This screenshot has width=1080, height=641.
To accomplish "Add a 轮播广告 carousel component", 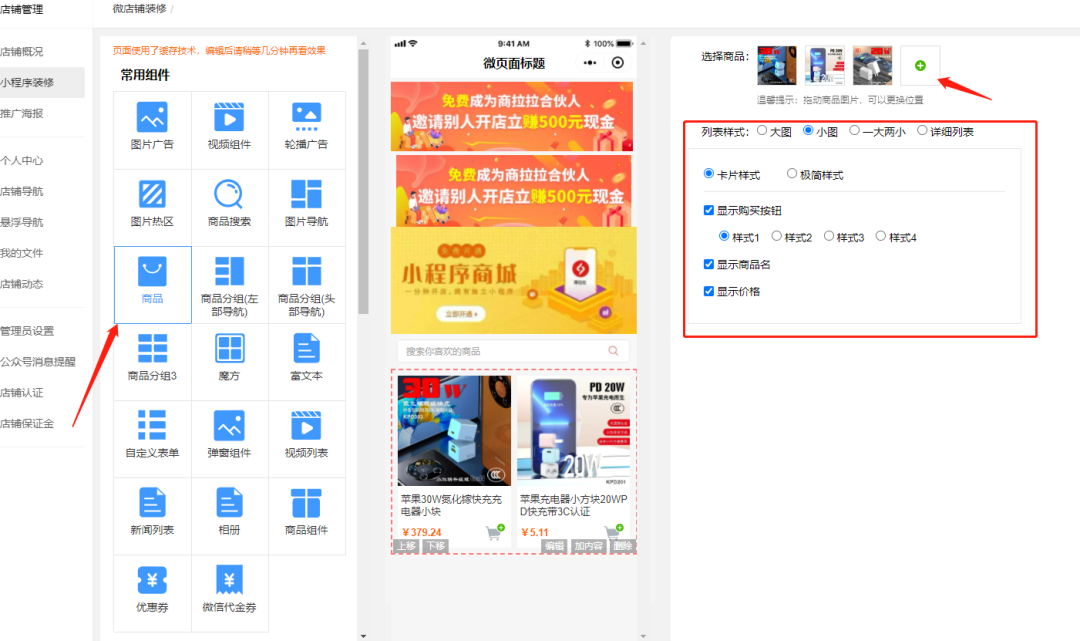I will click(x=306, y=128).
